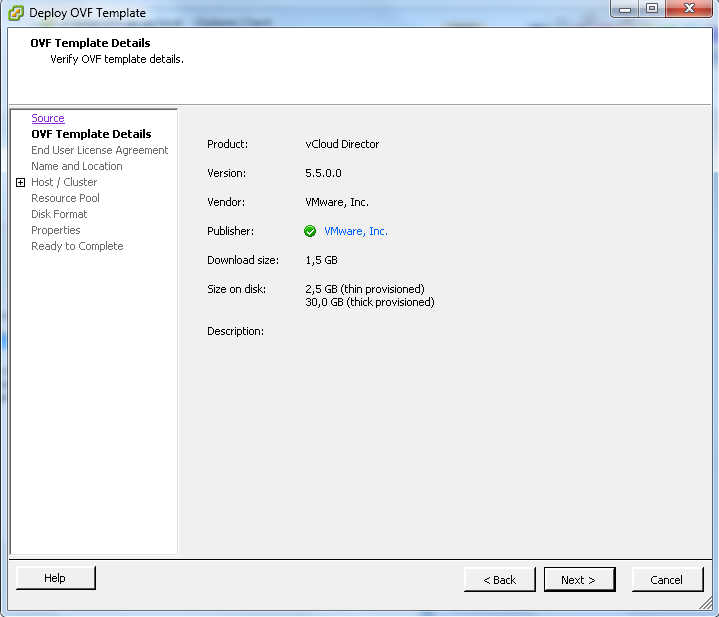Select Host / Cluster step label

point(64,182)
